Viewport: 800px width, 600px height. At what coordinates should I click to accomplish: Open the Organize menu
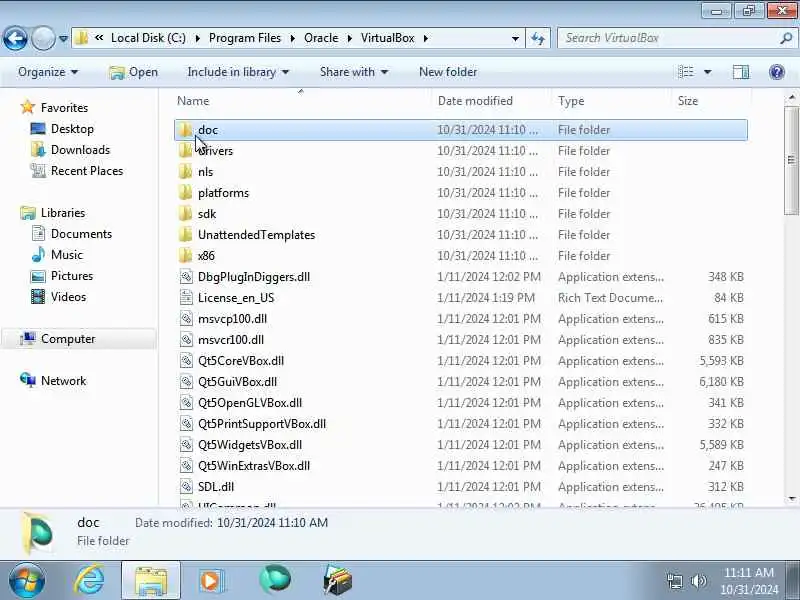pos(48,72)
